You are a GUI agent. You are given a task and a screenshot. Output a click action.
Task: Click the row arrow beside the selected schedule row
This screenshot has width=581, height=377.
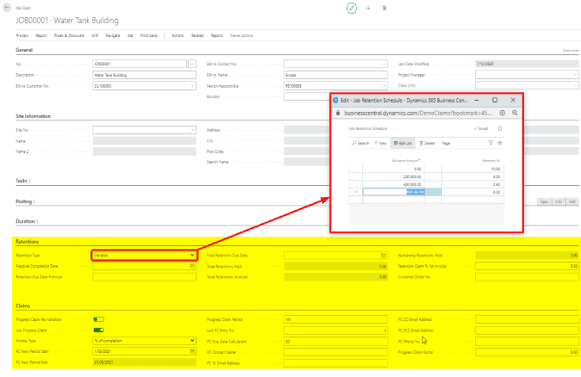pyautogui.click(x=356, y=192)
